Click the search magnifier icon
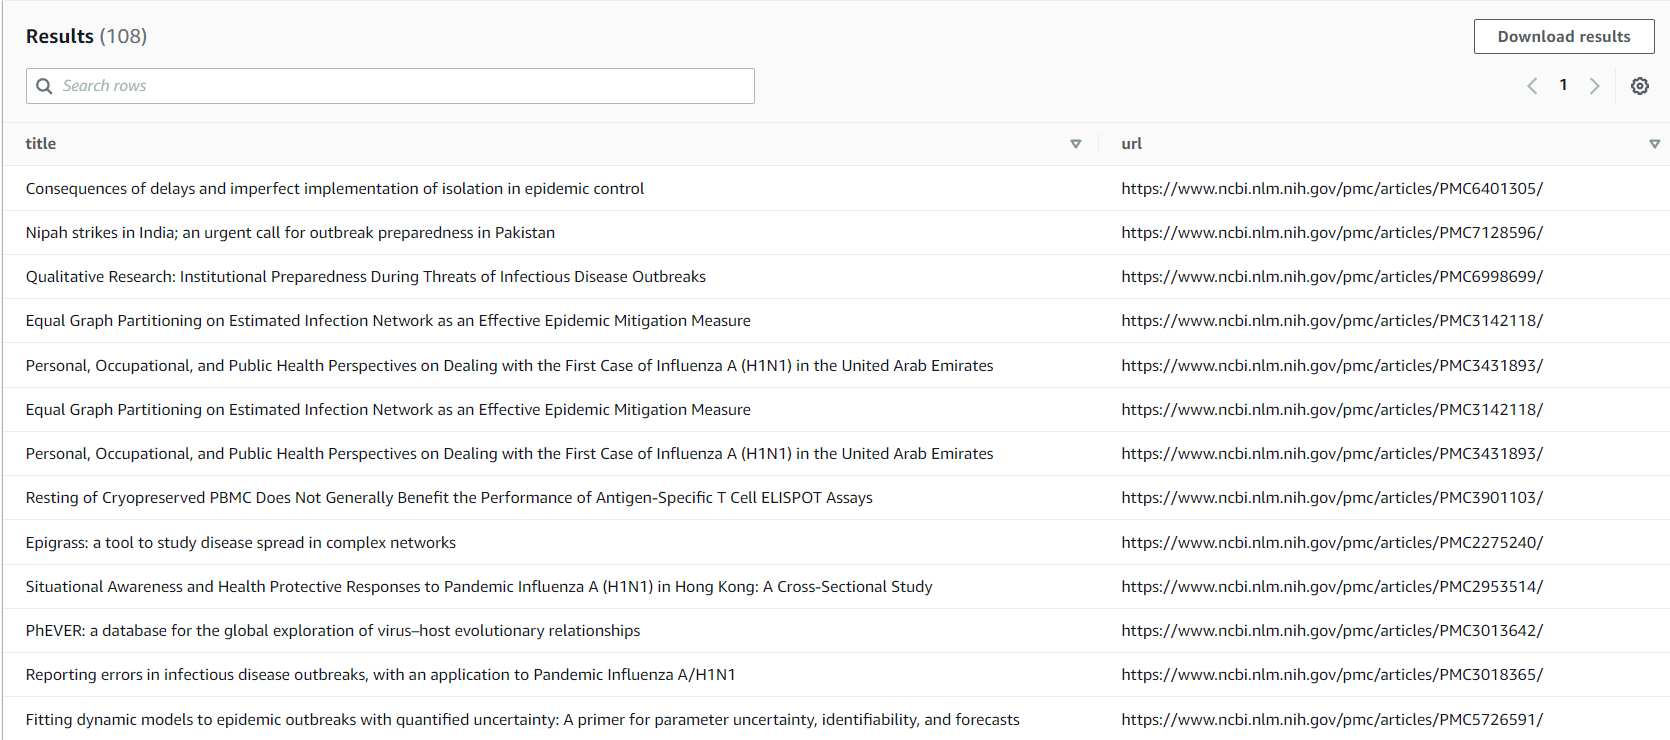 tap(44, 86)
